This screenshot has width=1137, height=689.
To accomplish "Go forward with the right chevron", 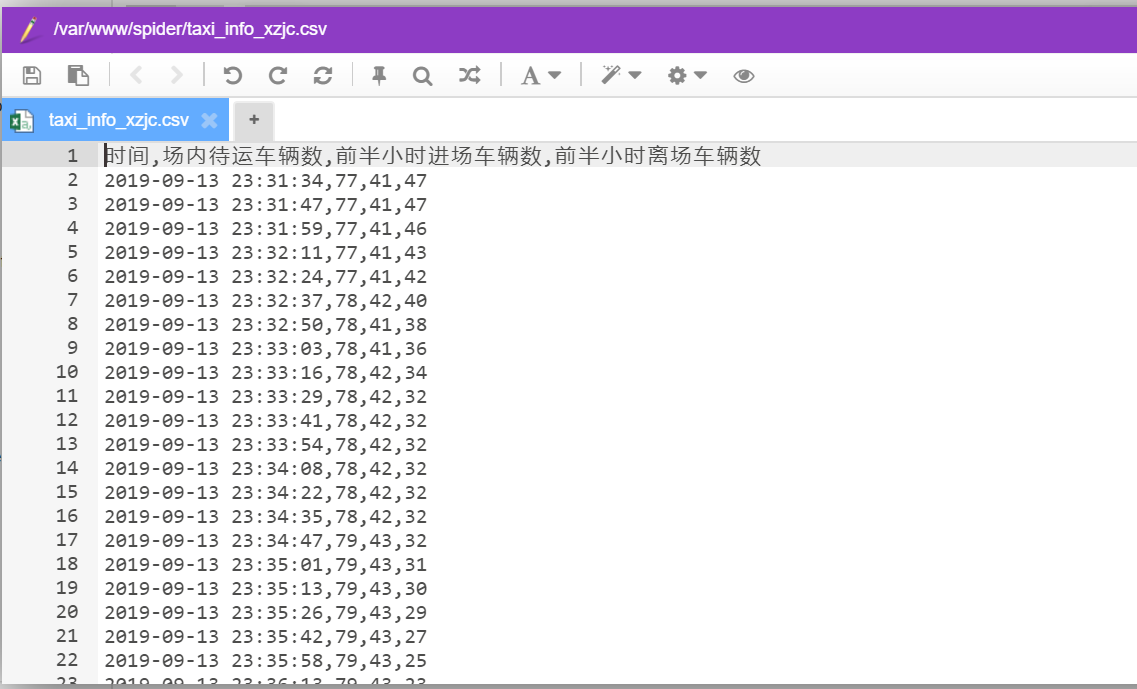I will click(x=176, y=75).
